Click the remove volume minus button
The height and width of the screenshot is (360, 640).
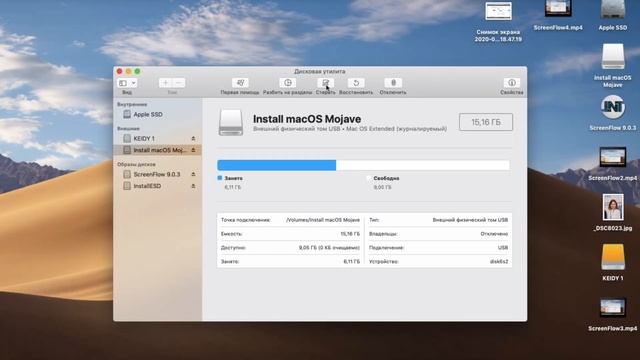[x=179, y=83]
